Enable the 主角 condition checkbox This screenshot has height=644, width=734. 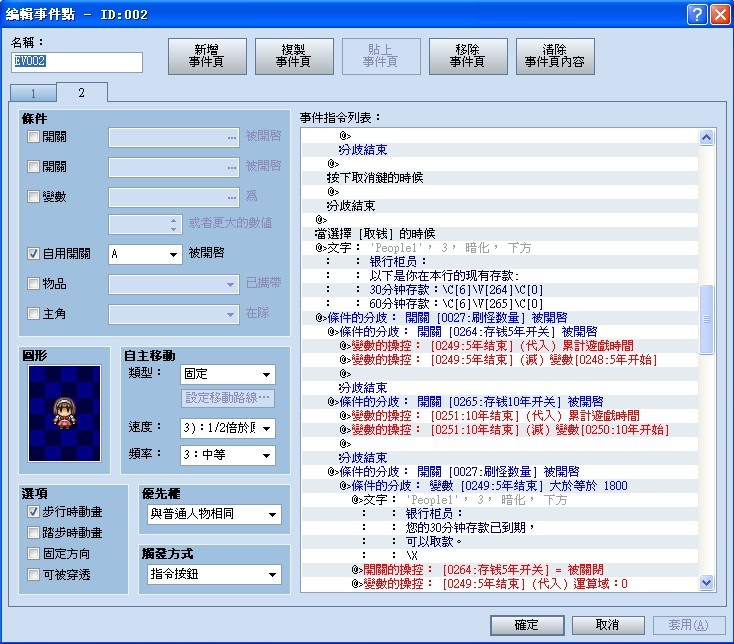[x=33, y=314]
